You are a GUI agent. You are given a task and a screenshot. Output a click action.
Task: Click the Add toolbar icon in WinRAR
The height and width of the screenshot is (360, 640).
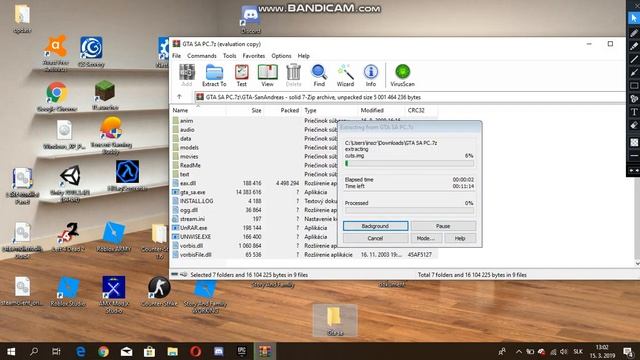point(187,75)
